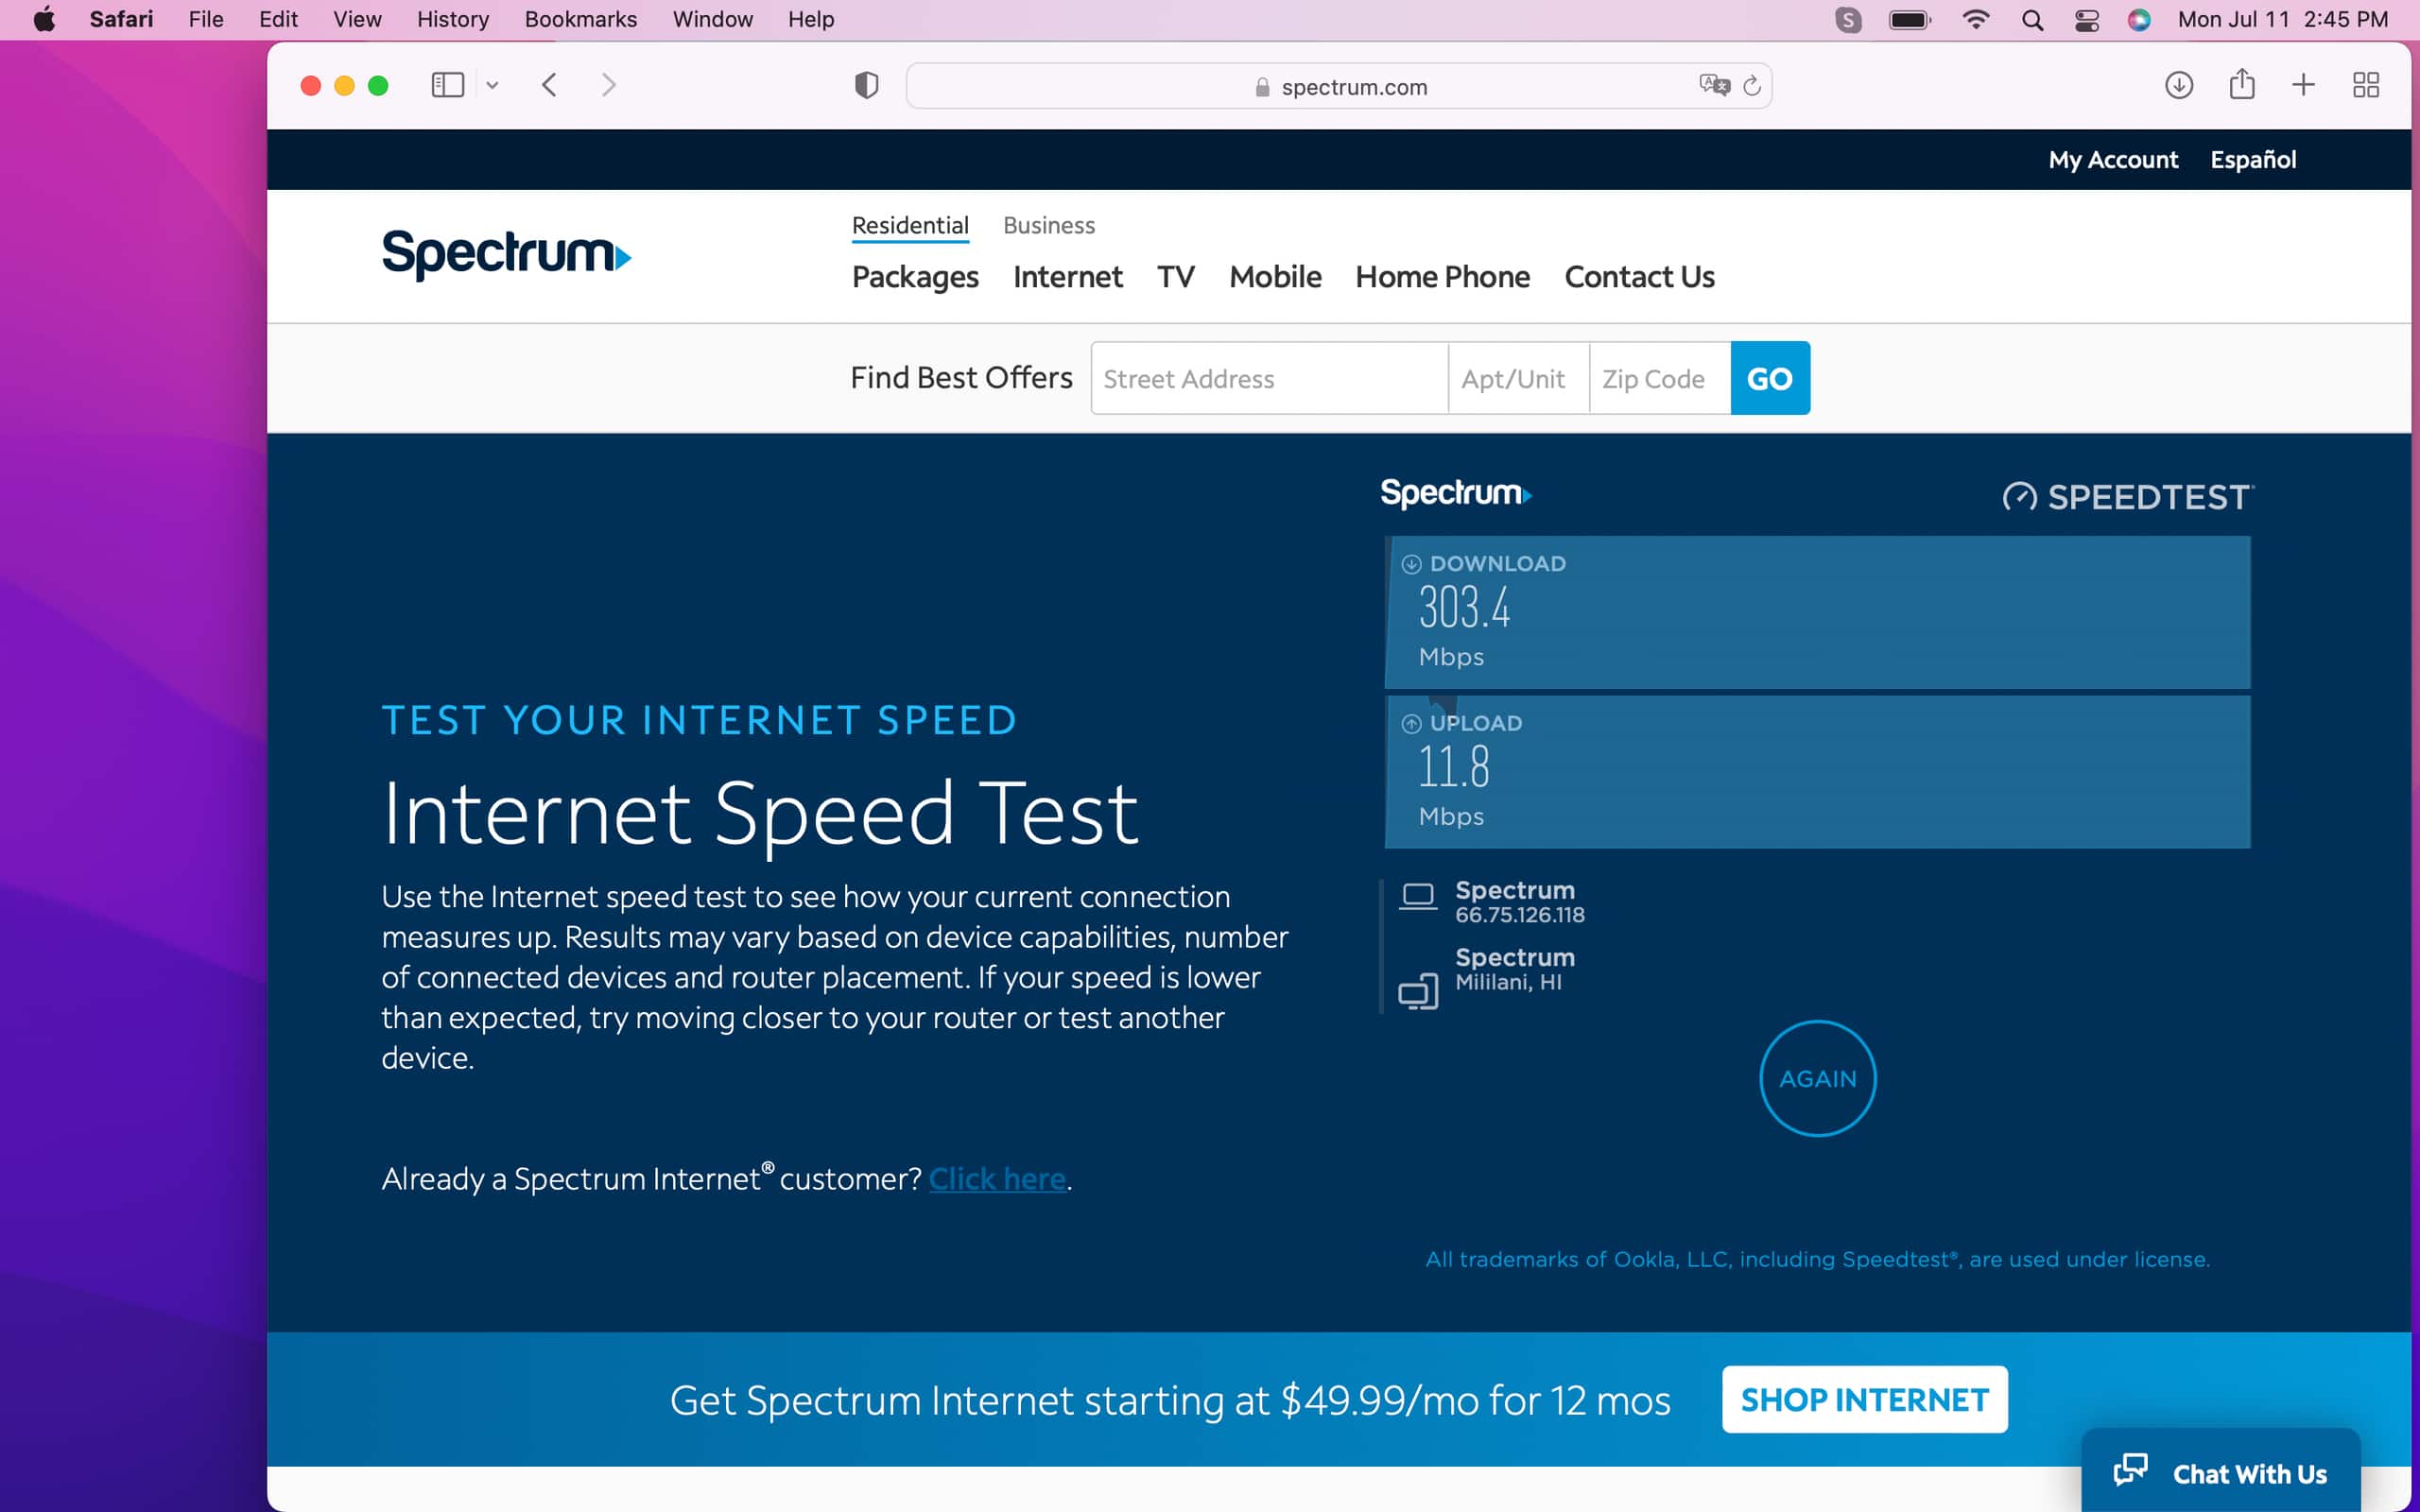Open a new tab with the plus icon
The width and height of the screenshot is (2420, 1512).
2303,85
